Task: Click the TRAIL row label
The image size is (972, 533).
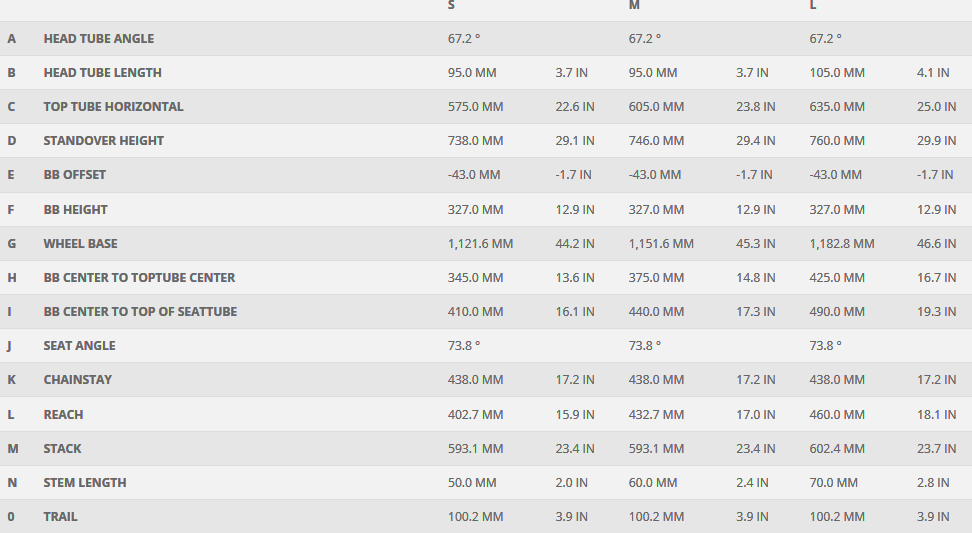Action: click(60, 517)
